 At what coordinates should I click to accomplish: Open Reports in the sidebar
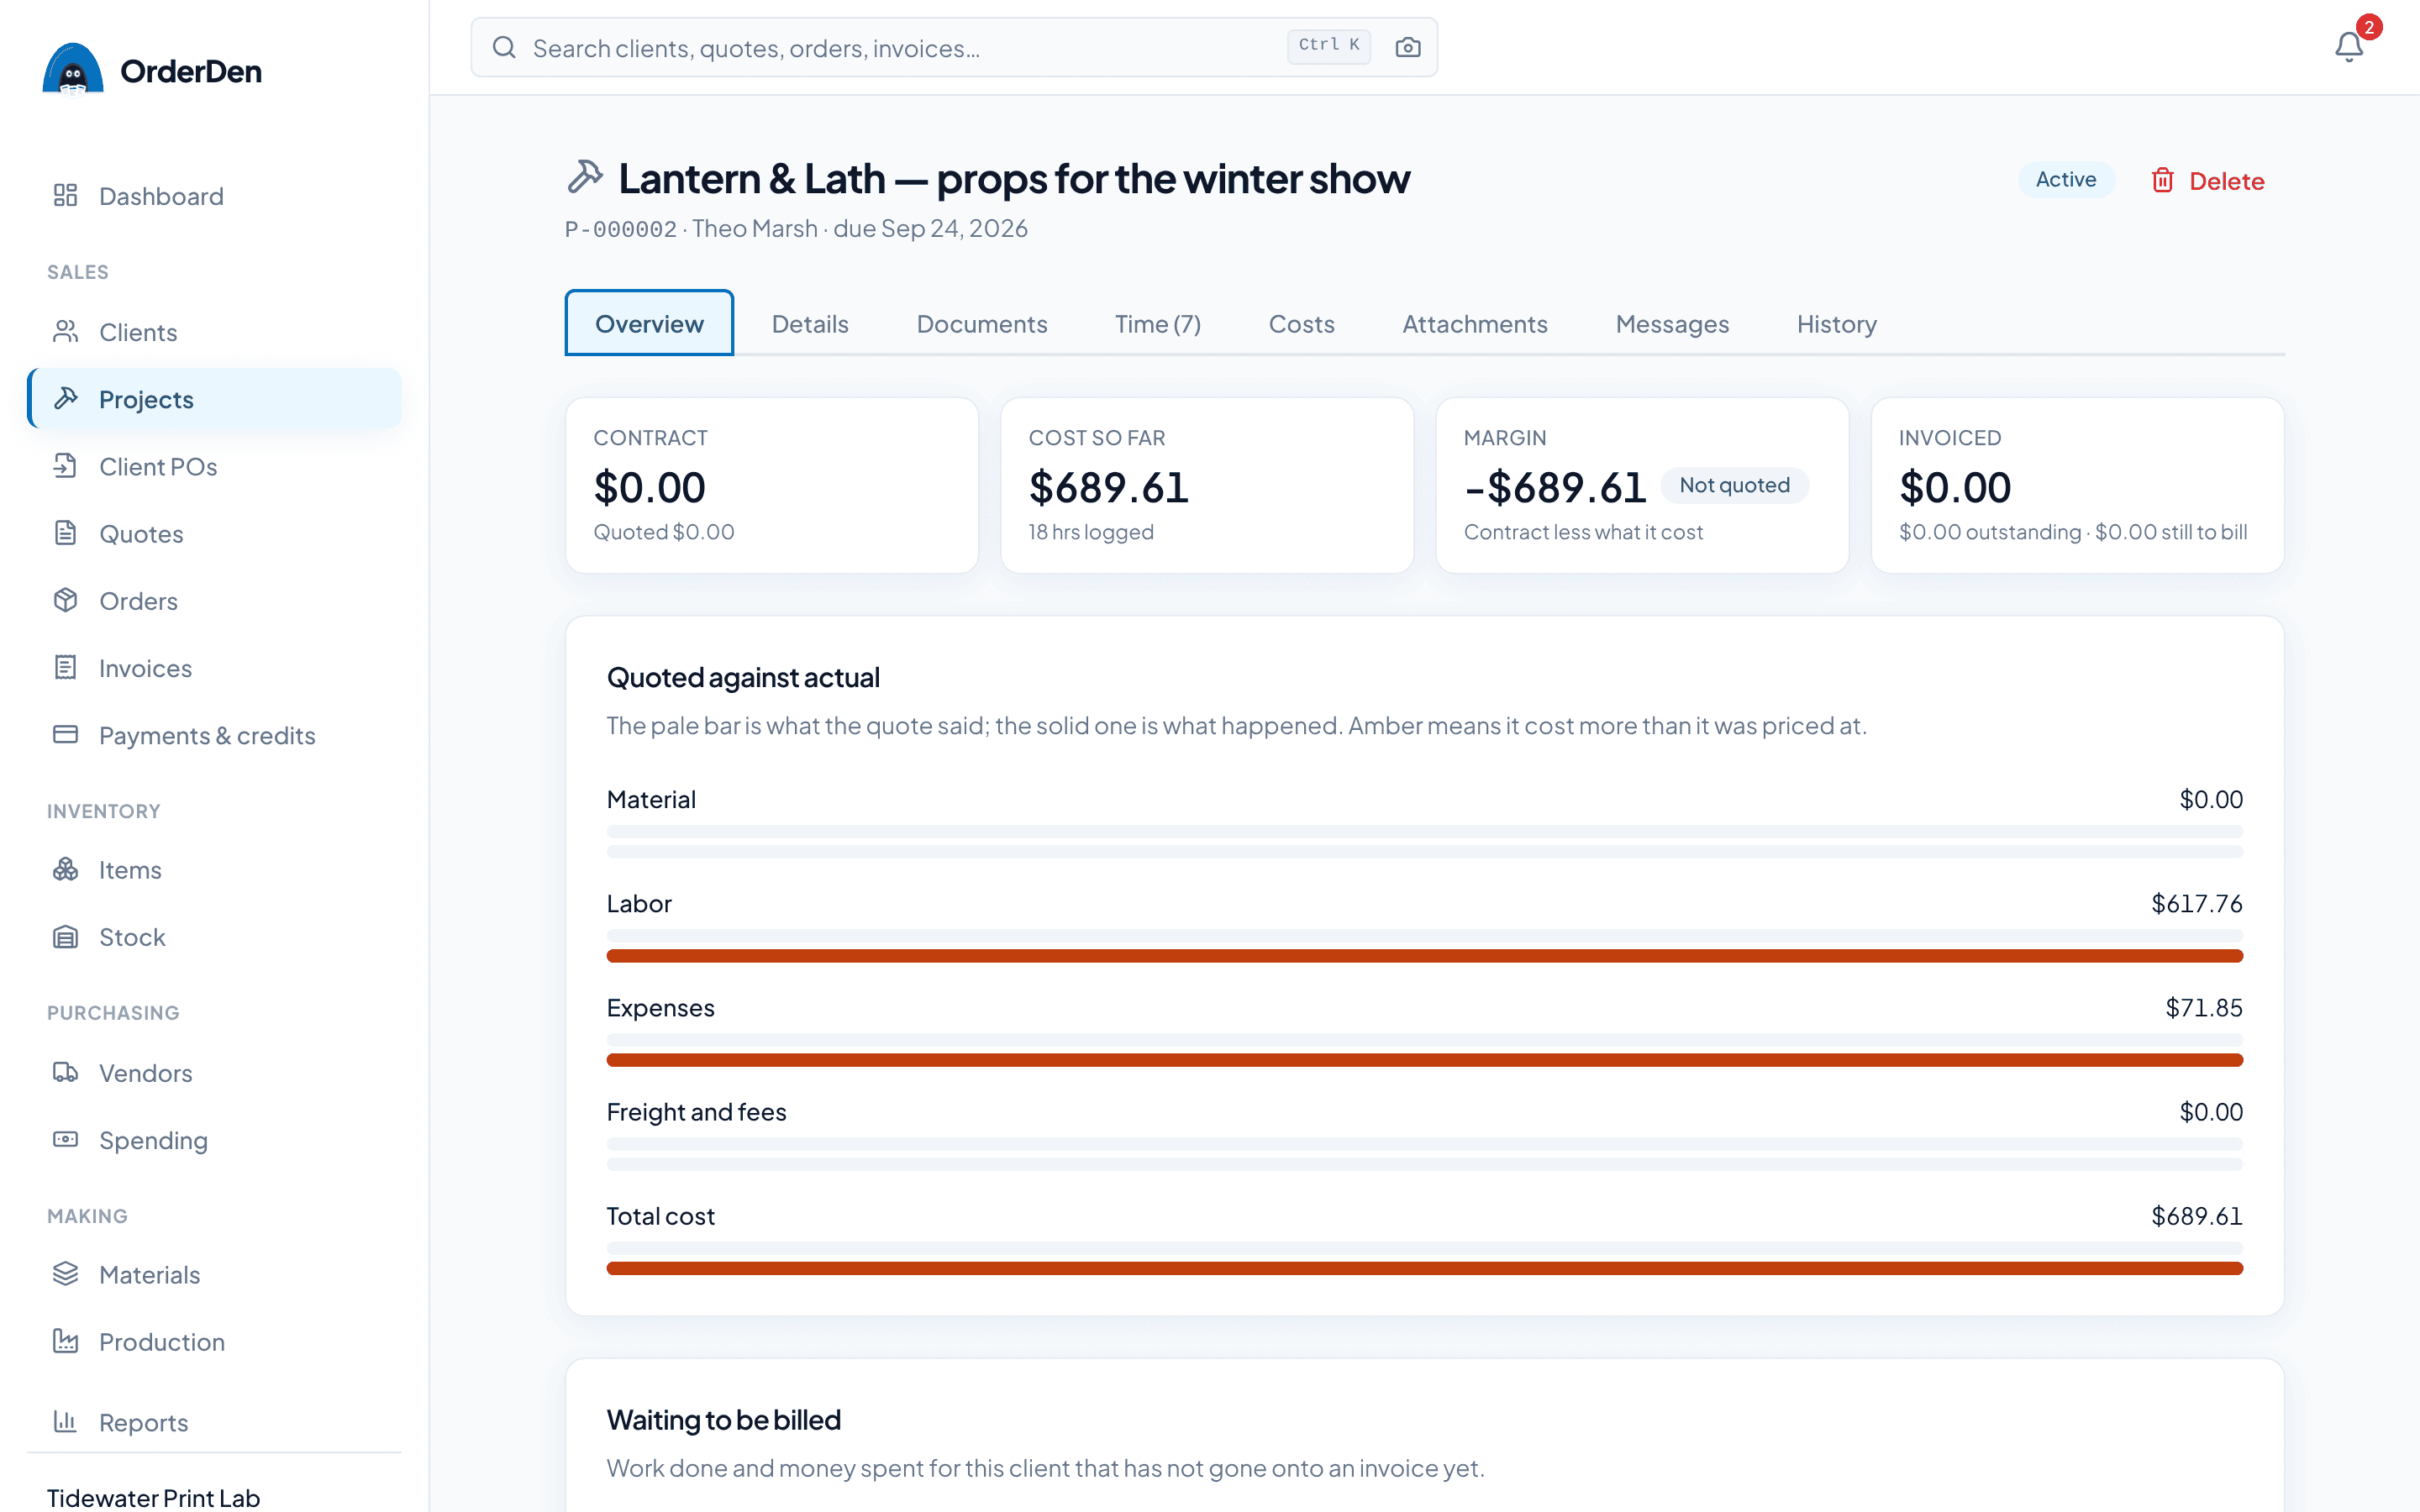coord(214,1422)
